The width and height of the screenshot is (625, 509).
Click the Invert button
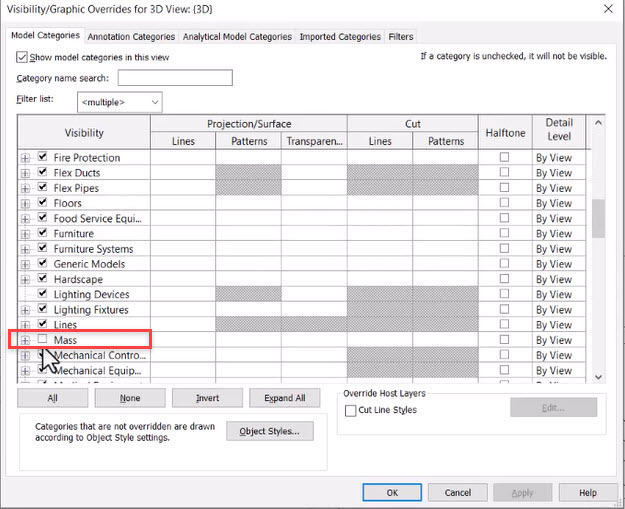[207, 398]
